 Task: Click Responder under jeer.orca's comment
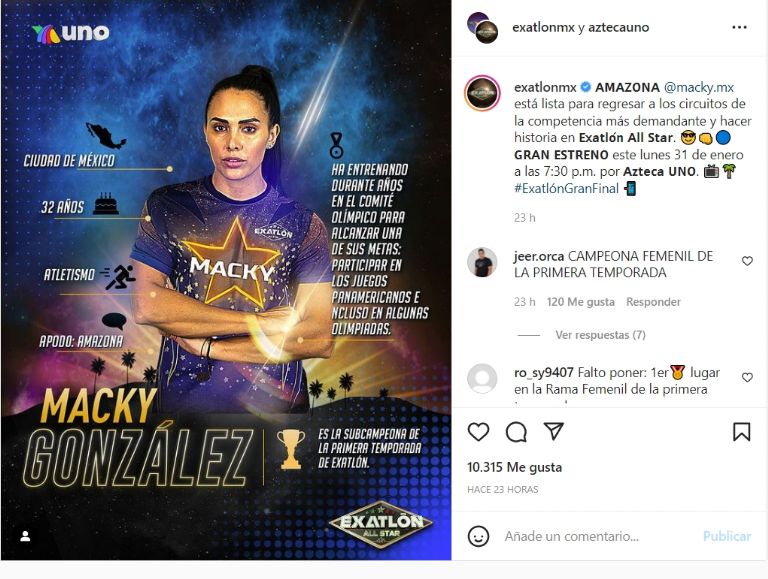pos(653,302)
